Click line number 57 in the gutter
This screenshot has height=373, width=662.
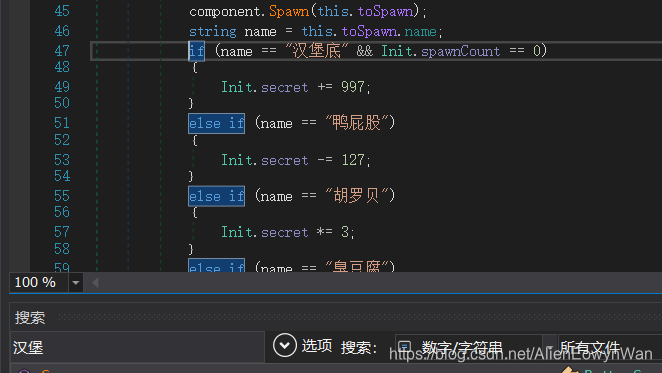point(62,232)
